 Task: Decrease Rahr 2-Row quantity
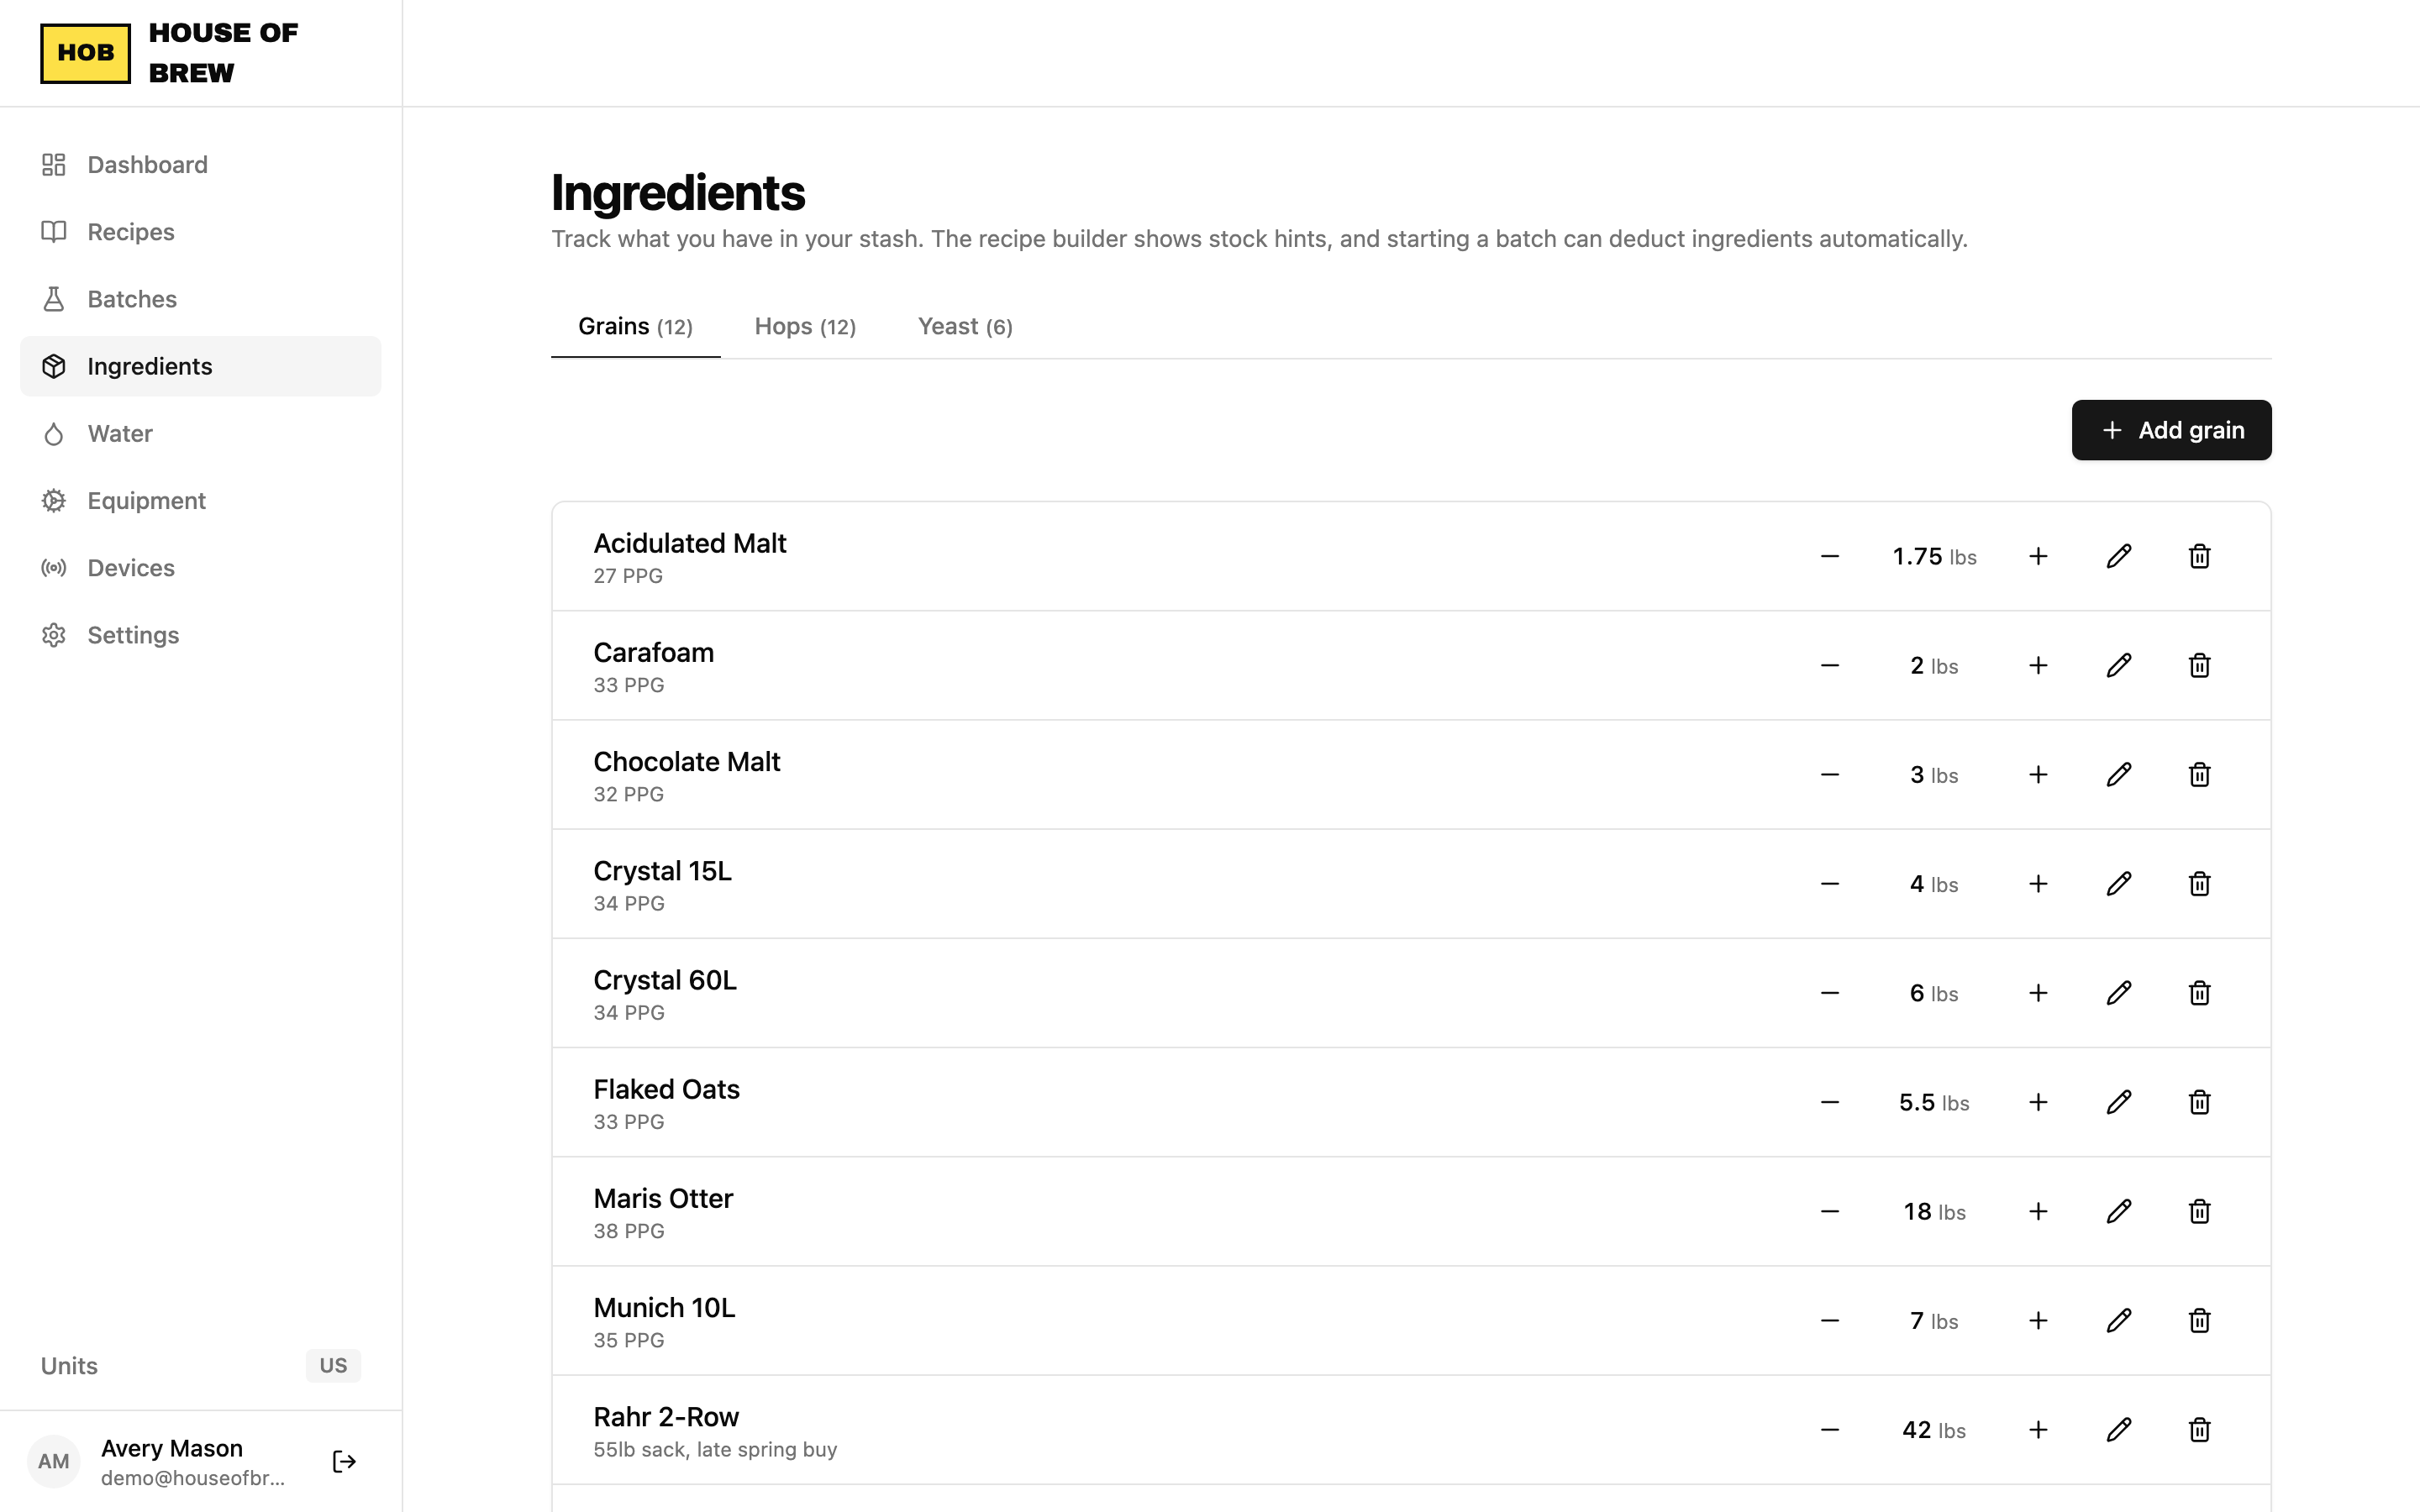click(x=1830, y=1430)
